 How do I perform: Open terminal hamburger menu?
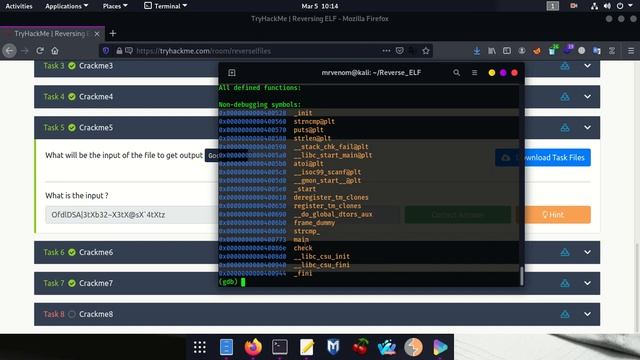474,73
